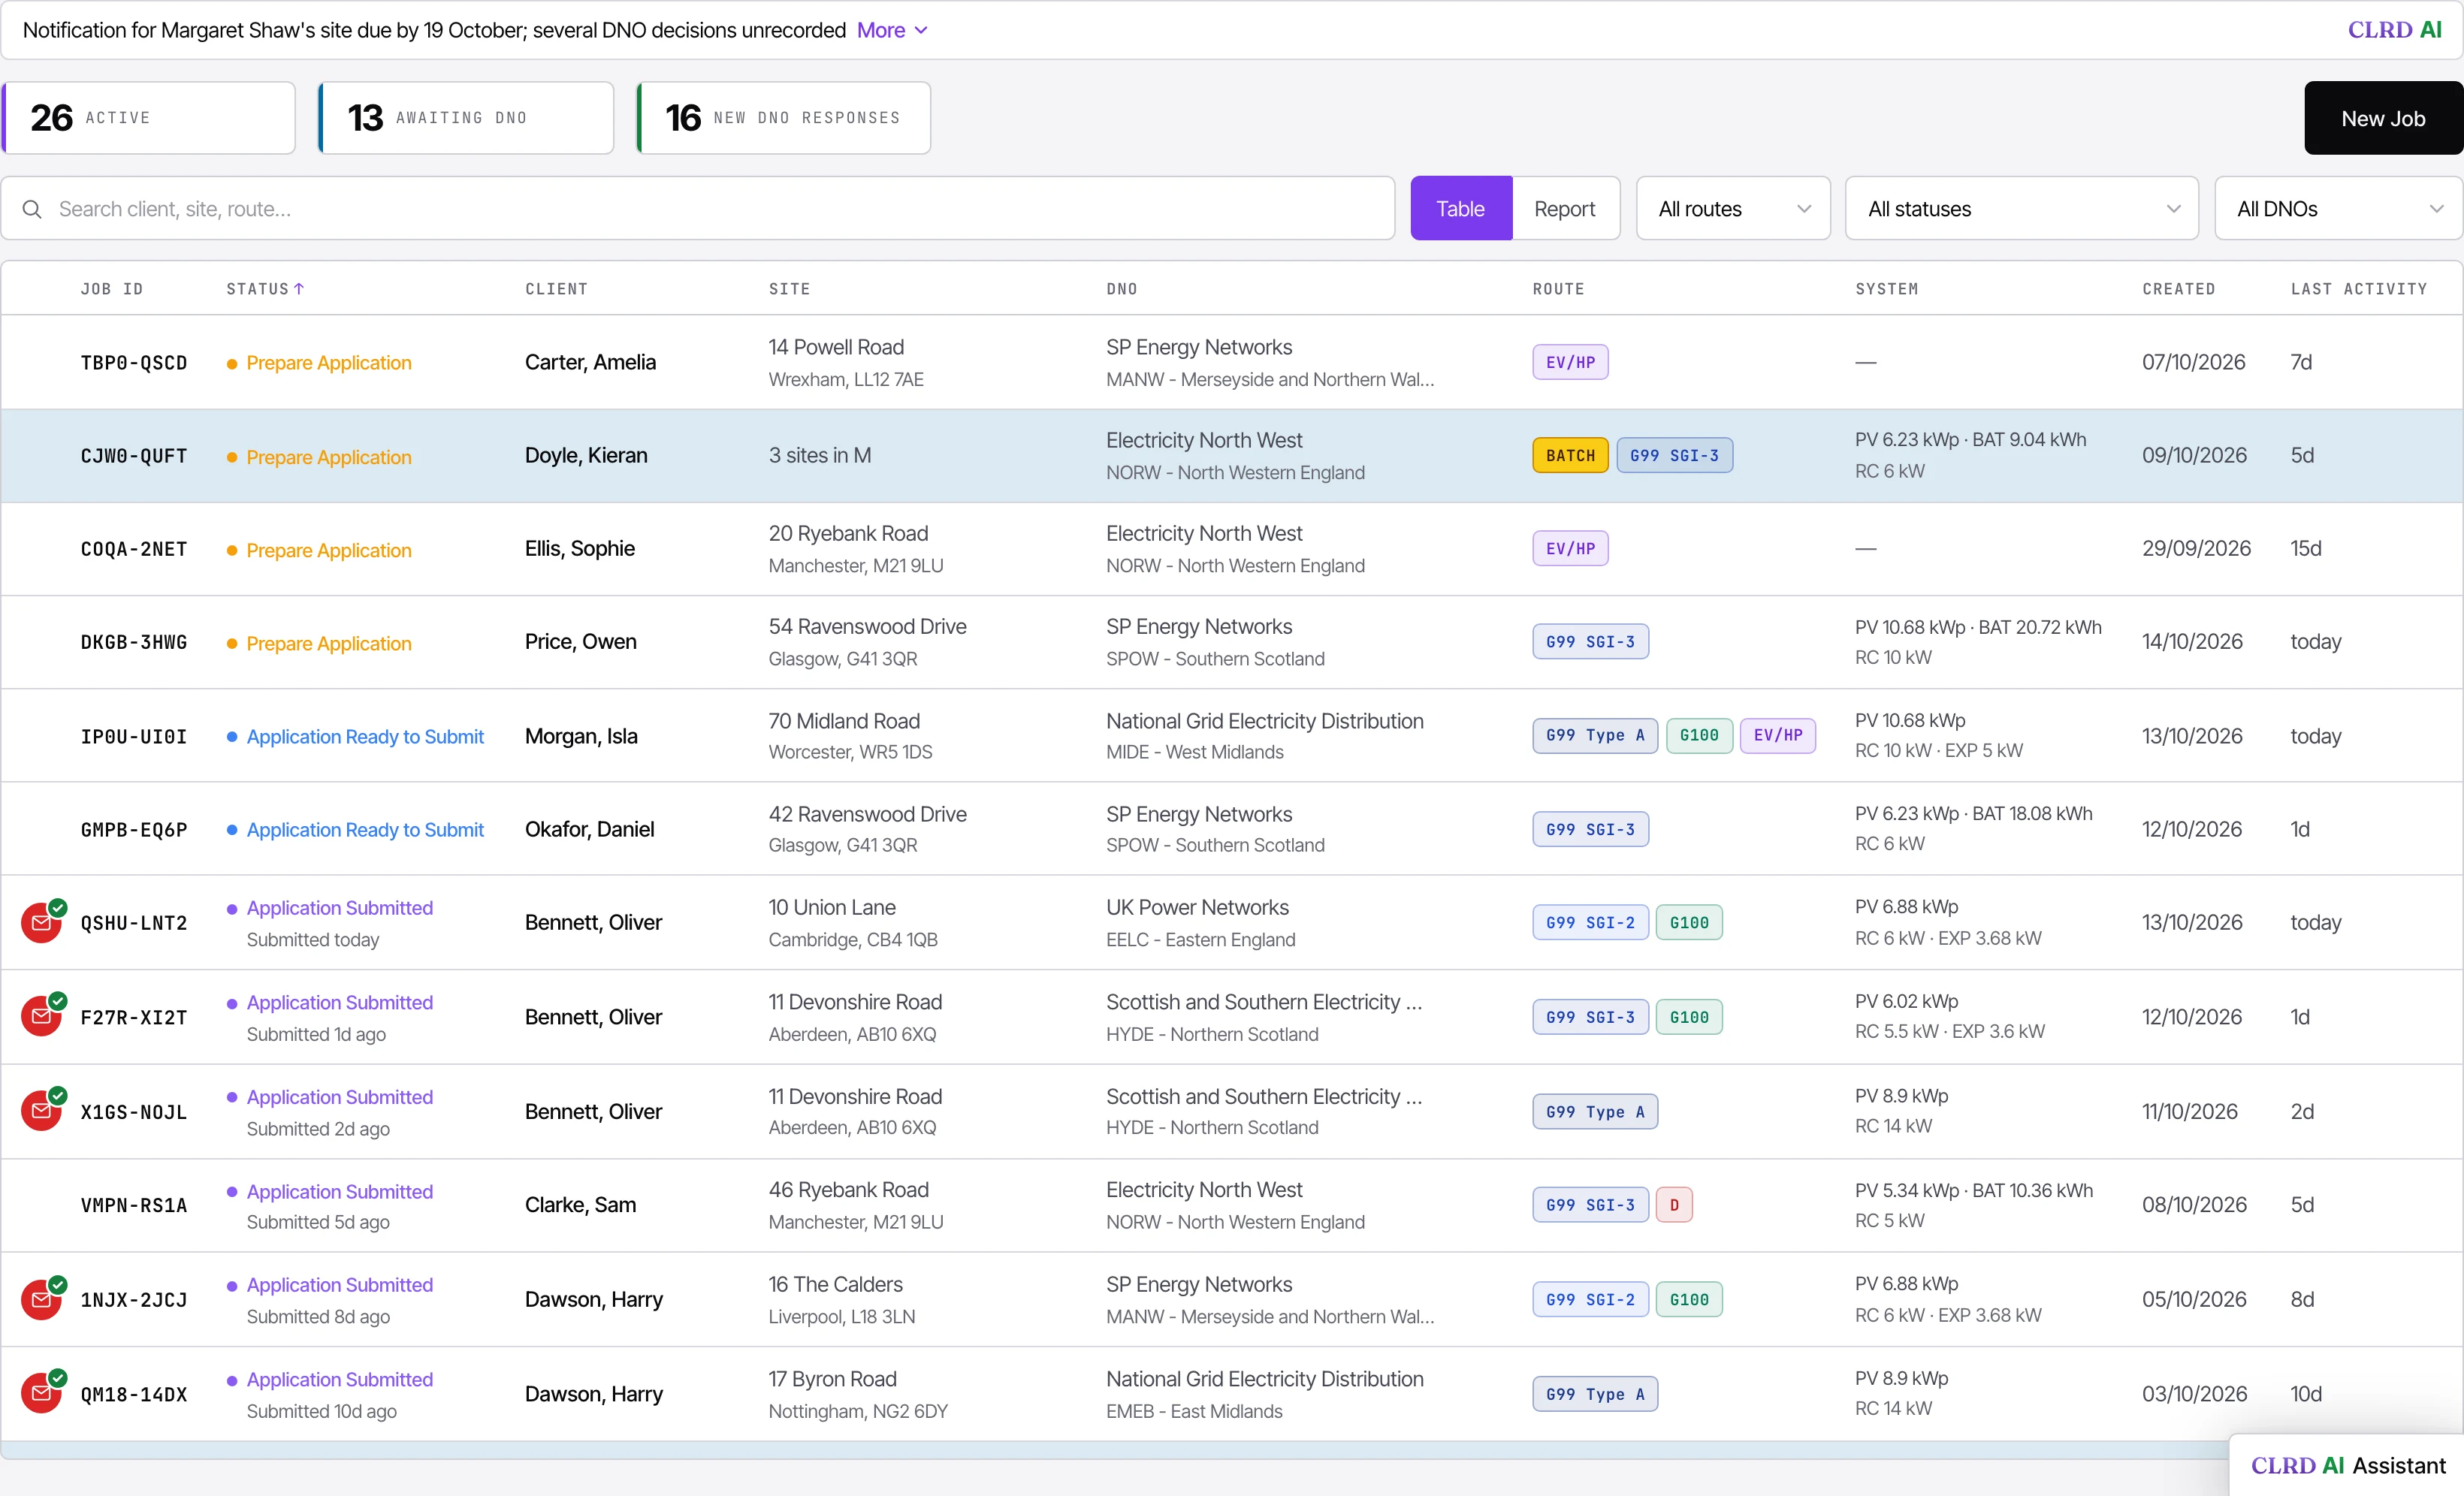Sort by the Created column header
The image size is (2464, 1496).
(x=2178, y=289)
